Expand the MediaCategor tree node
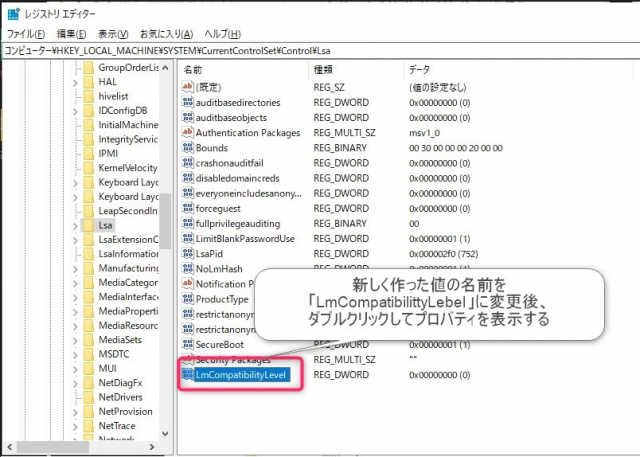 coord(75,283)
